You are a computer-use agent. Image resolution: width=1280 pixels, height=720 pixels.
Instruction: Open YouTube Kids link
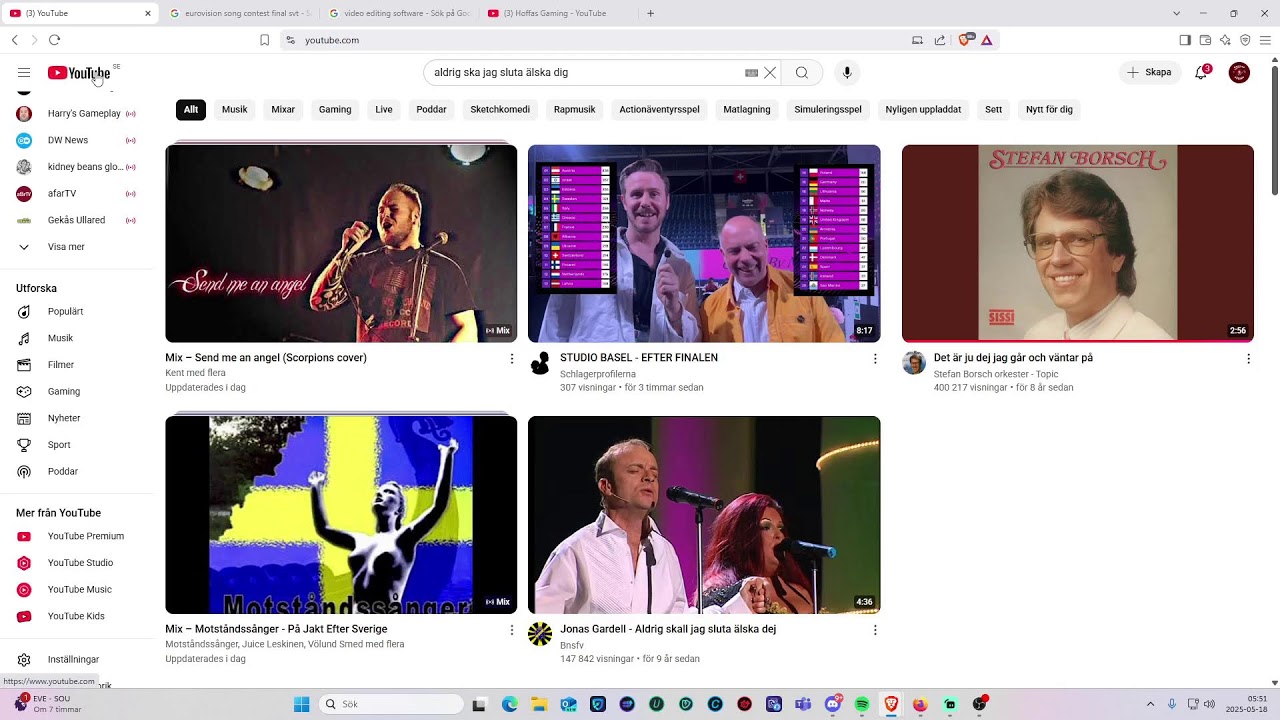click(x=76, y=616)
